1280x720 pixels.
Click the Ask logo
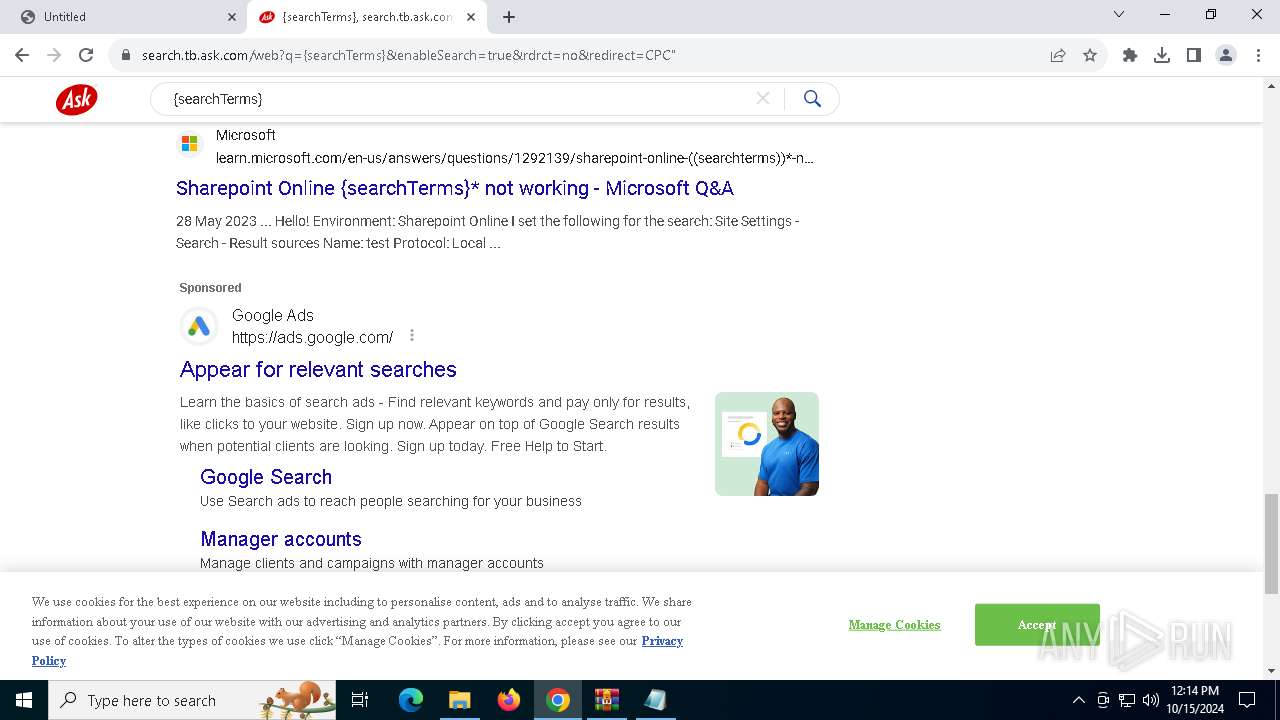76,99
